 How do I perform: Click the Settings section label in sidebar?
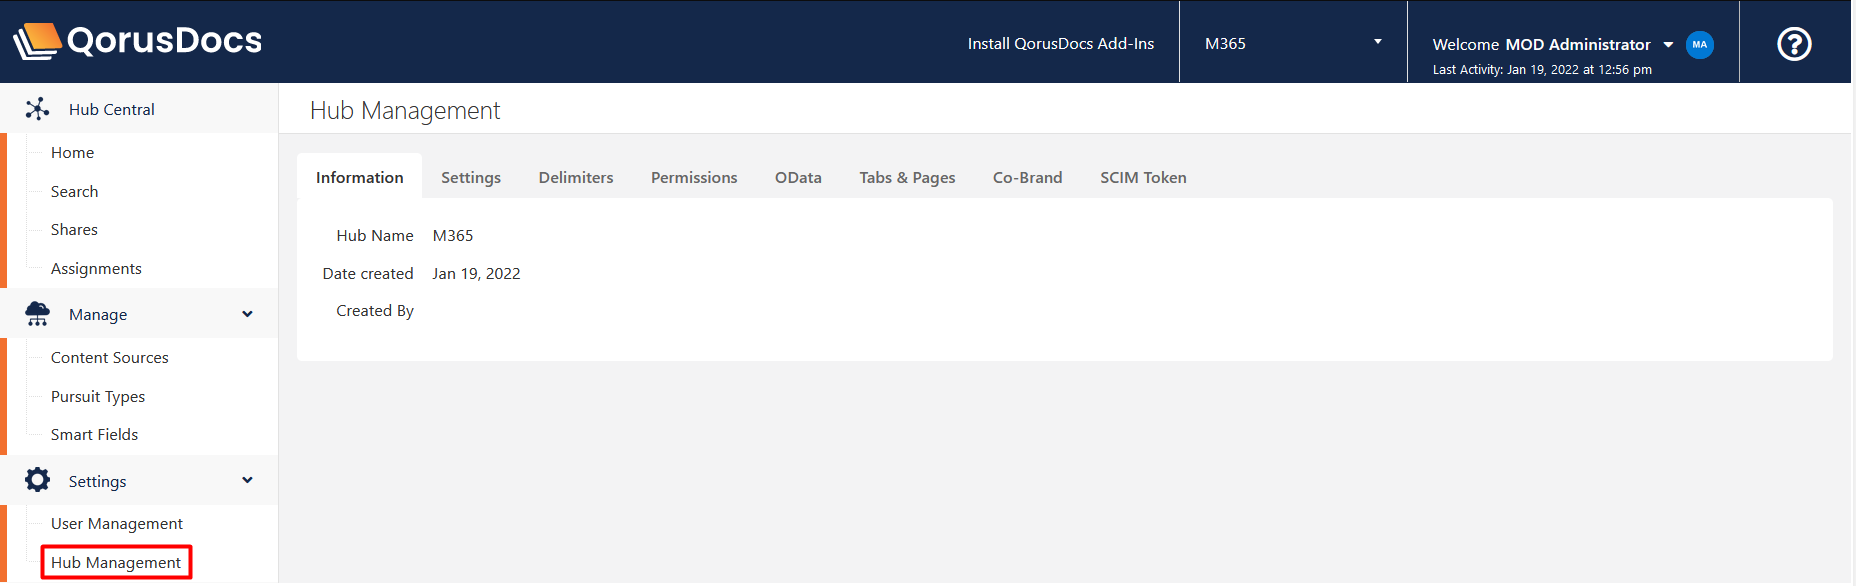click(x=97, y=481)
